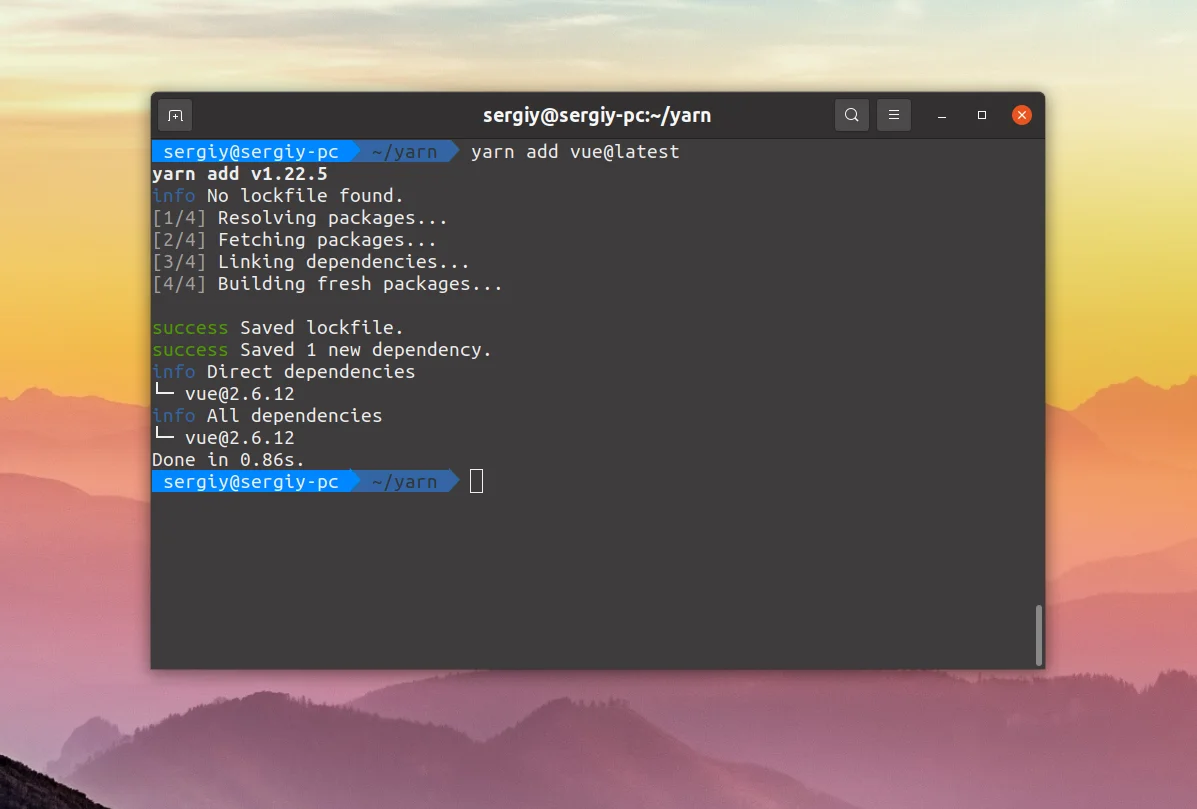Screen dimensions: 1197x809
Task: Click the Resolving packages line
Action: pyautogui.click(x=300, y=218)
